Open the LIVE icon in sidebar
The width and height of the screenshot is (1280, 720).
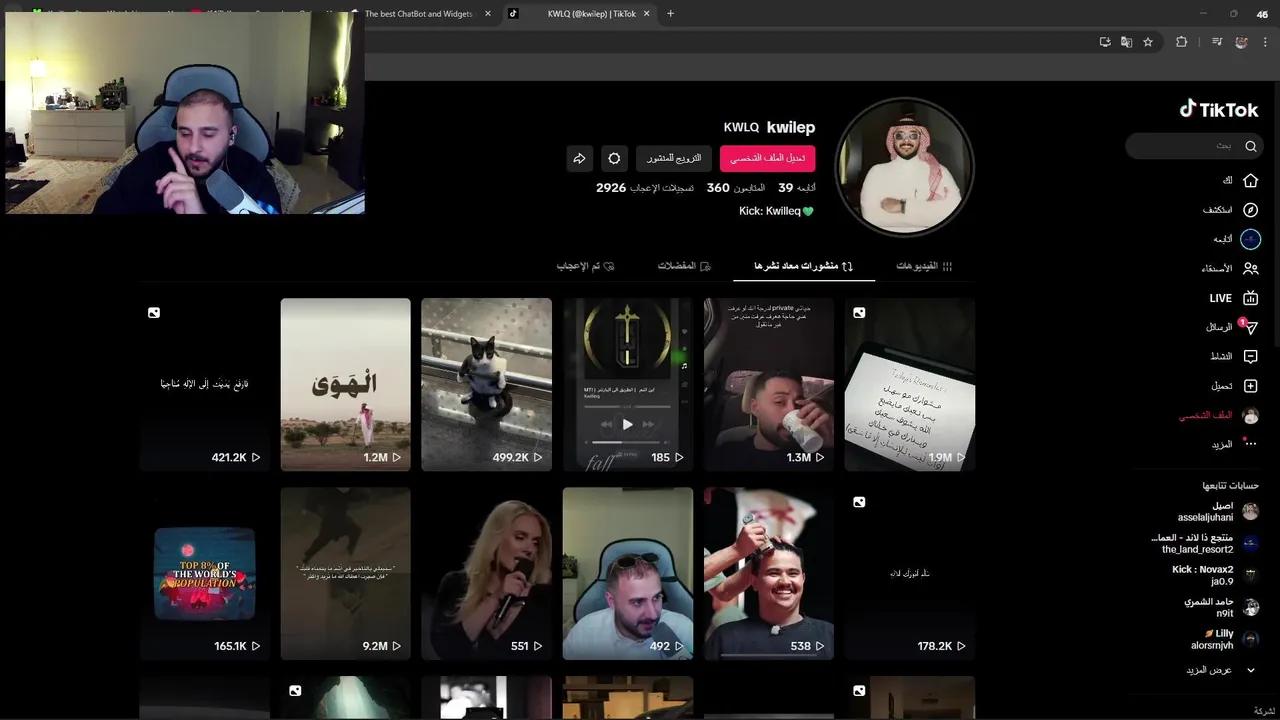click(x=1250, y=298)
